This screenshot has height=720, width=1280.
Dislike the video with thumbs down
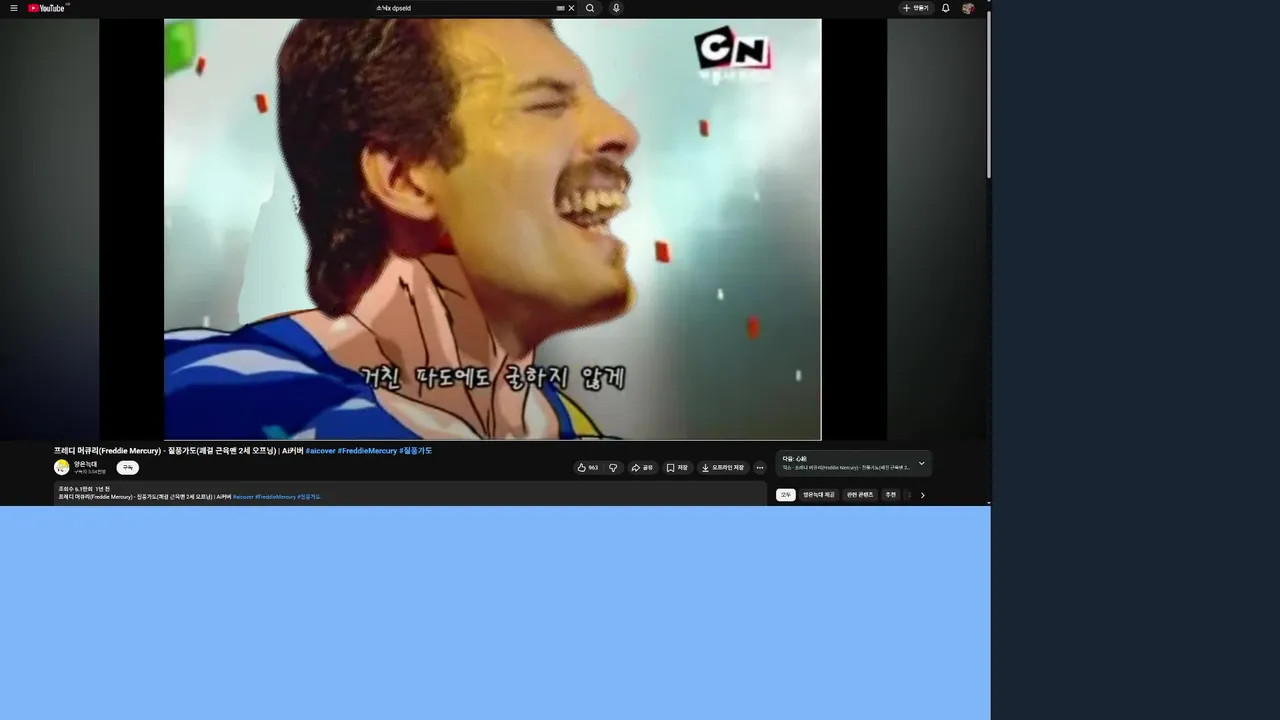coord(613,467)
